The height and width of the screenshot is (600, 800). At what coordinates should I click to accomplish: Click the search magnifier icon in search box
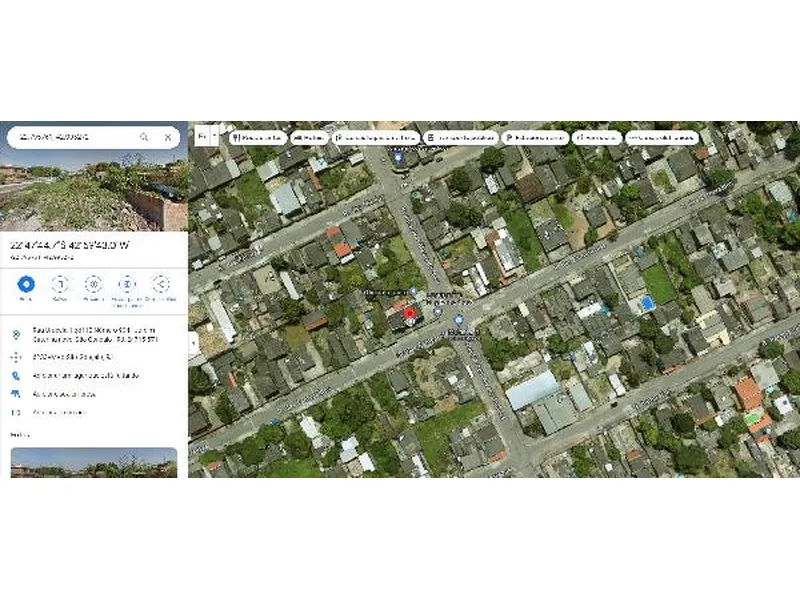point(144,137)
